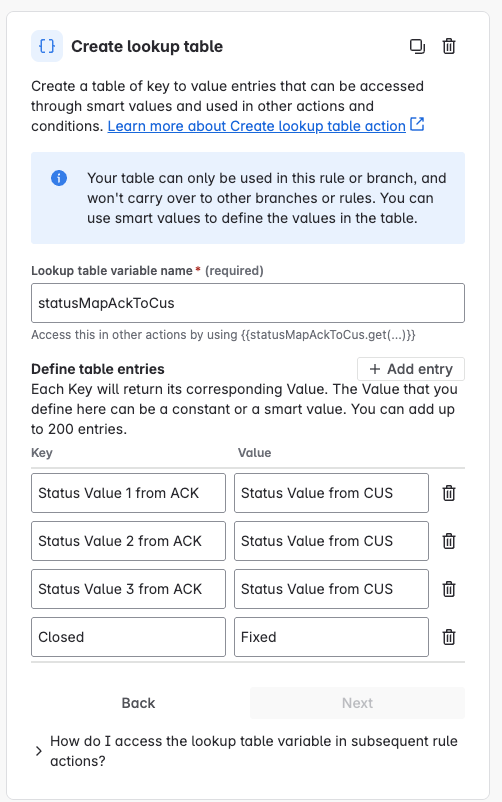Viewport: 502px width, 802px height.
Task: Delete the Create lookup table action
Action: pos(449,47)
